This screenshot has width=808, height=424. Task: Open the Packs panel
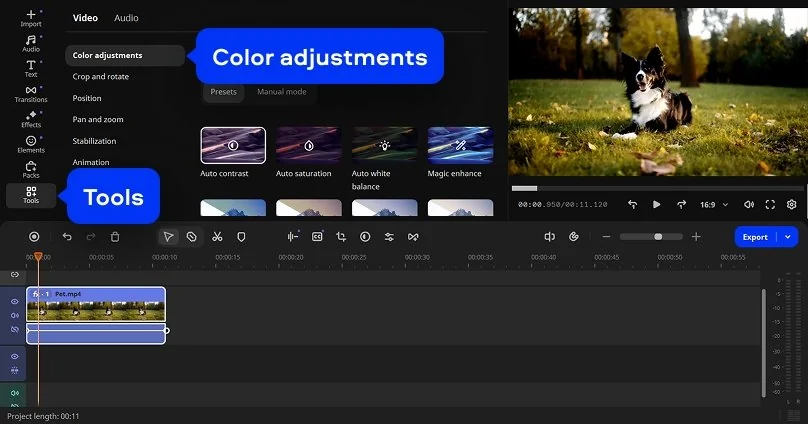(x=31, y=169)
